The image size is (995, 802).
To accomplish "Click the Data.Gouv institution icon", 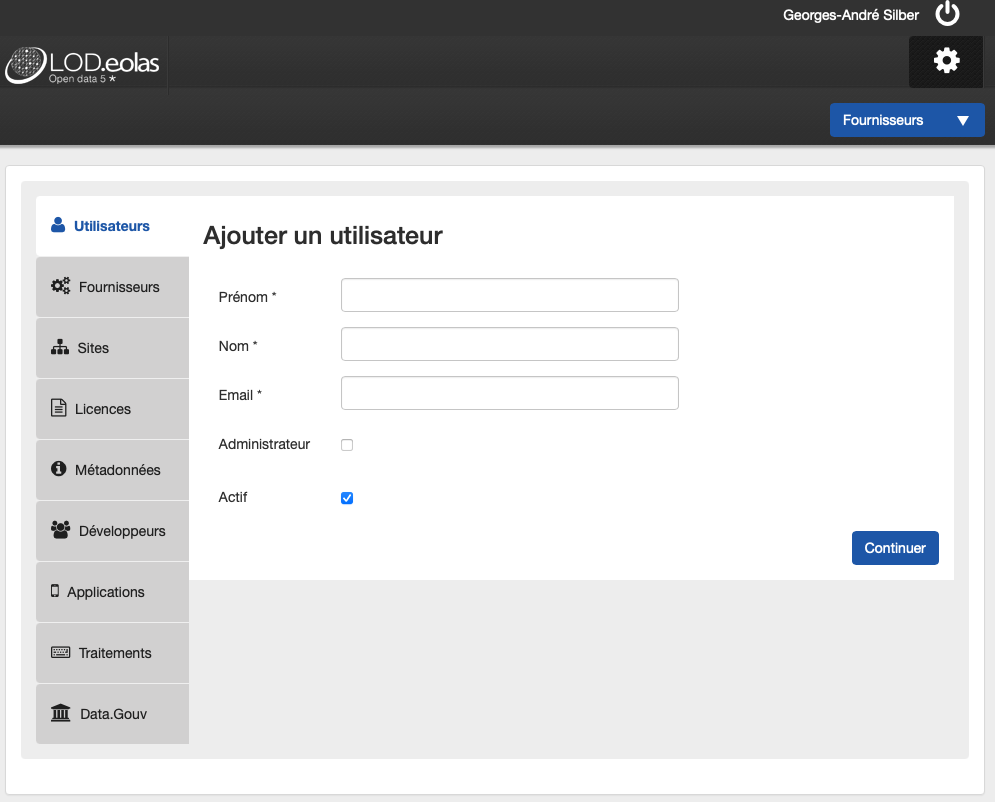I will click(61, 713).
